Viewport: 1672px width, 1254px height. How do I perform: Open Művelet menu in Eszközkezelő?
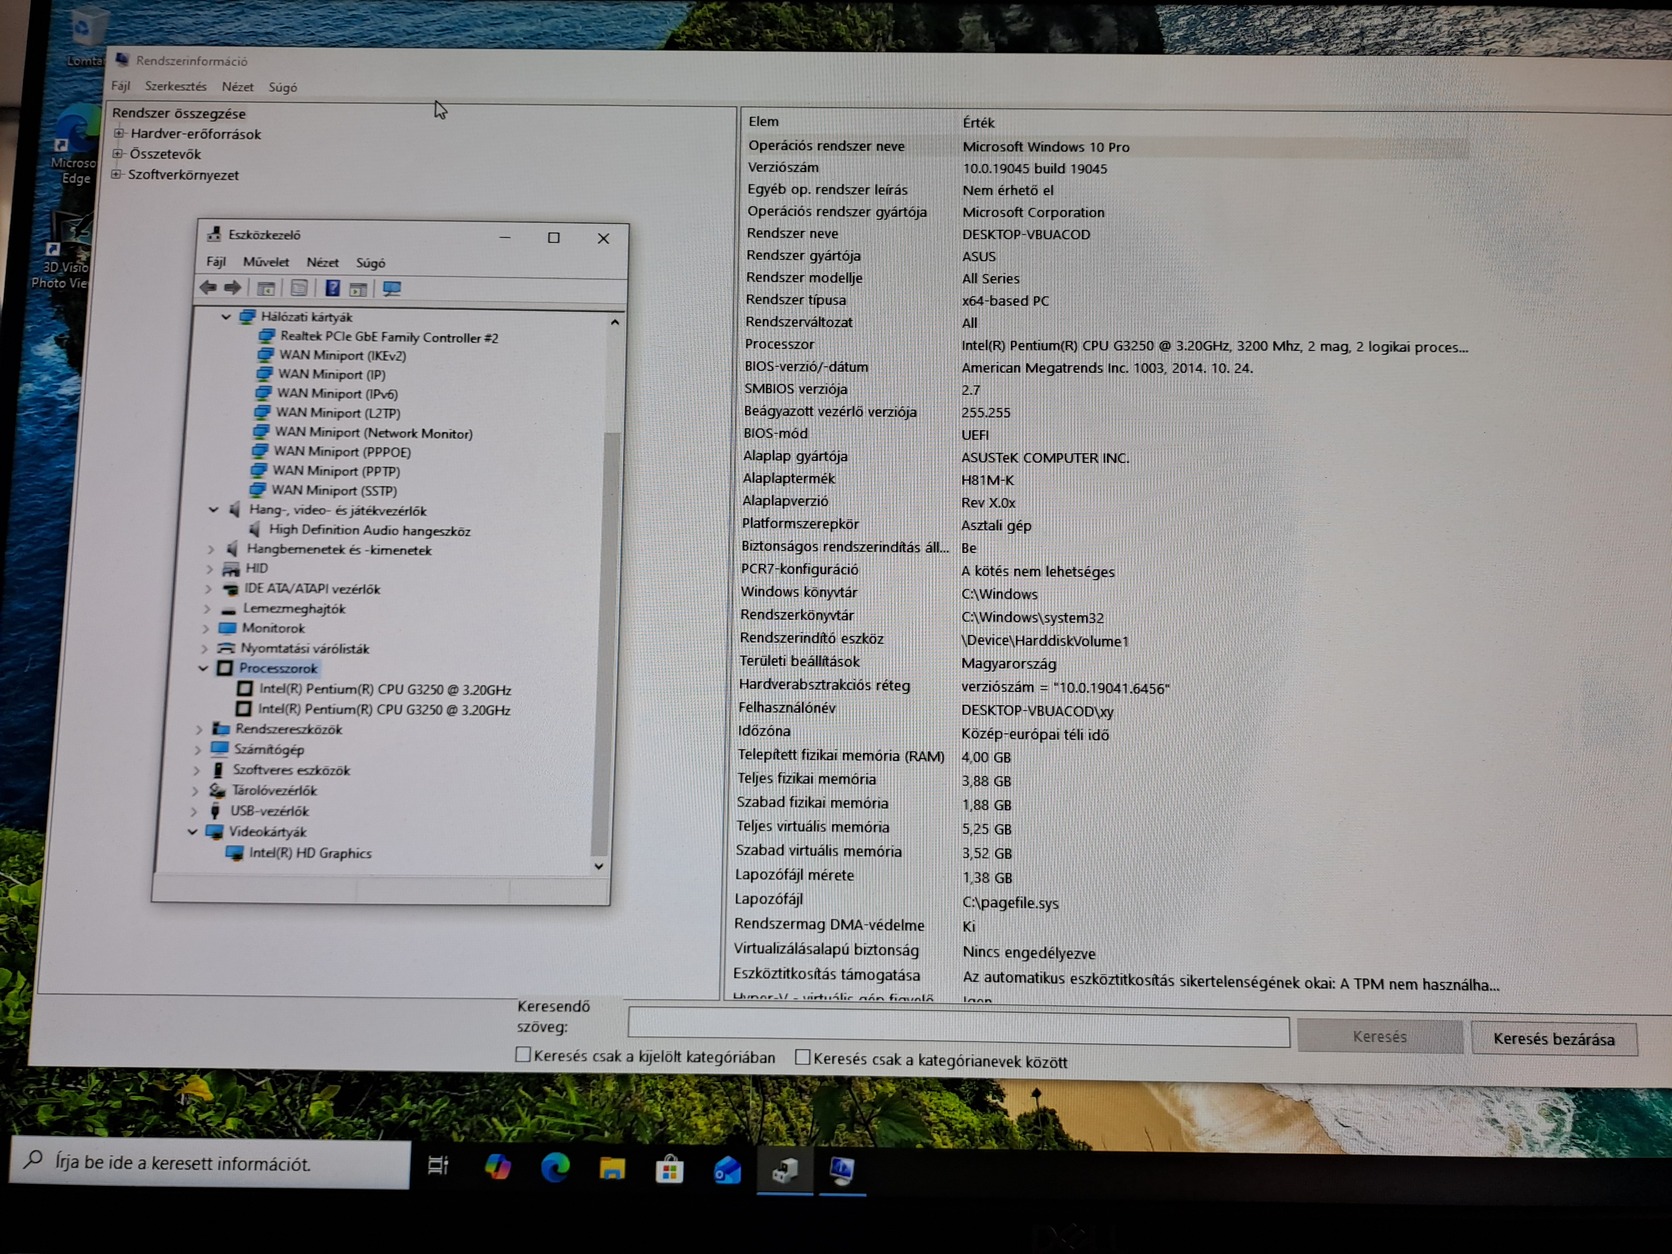pyautogui.click(x=266, y=262)
